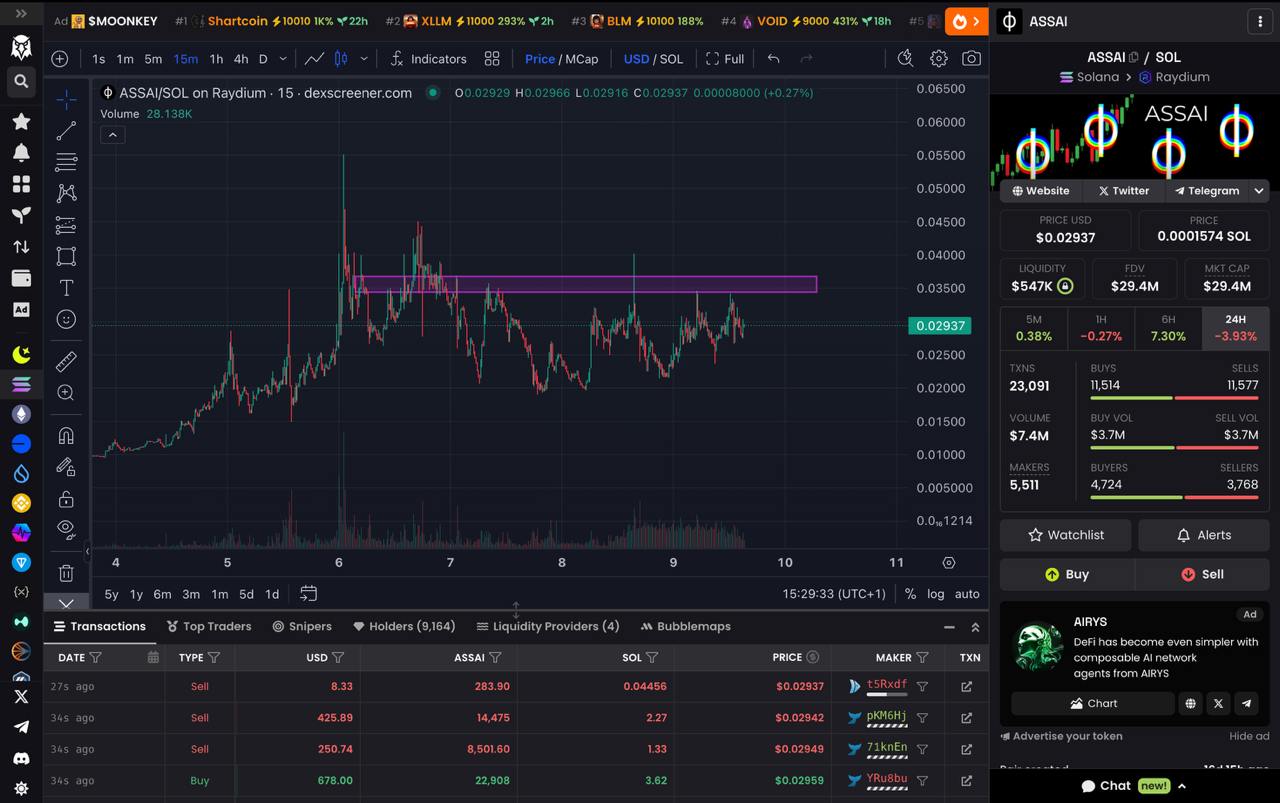
Task: Open the time interval dropdown arrow
Action: click(284, 59)
